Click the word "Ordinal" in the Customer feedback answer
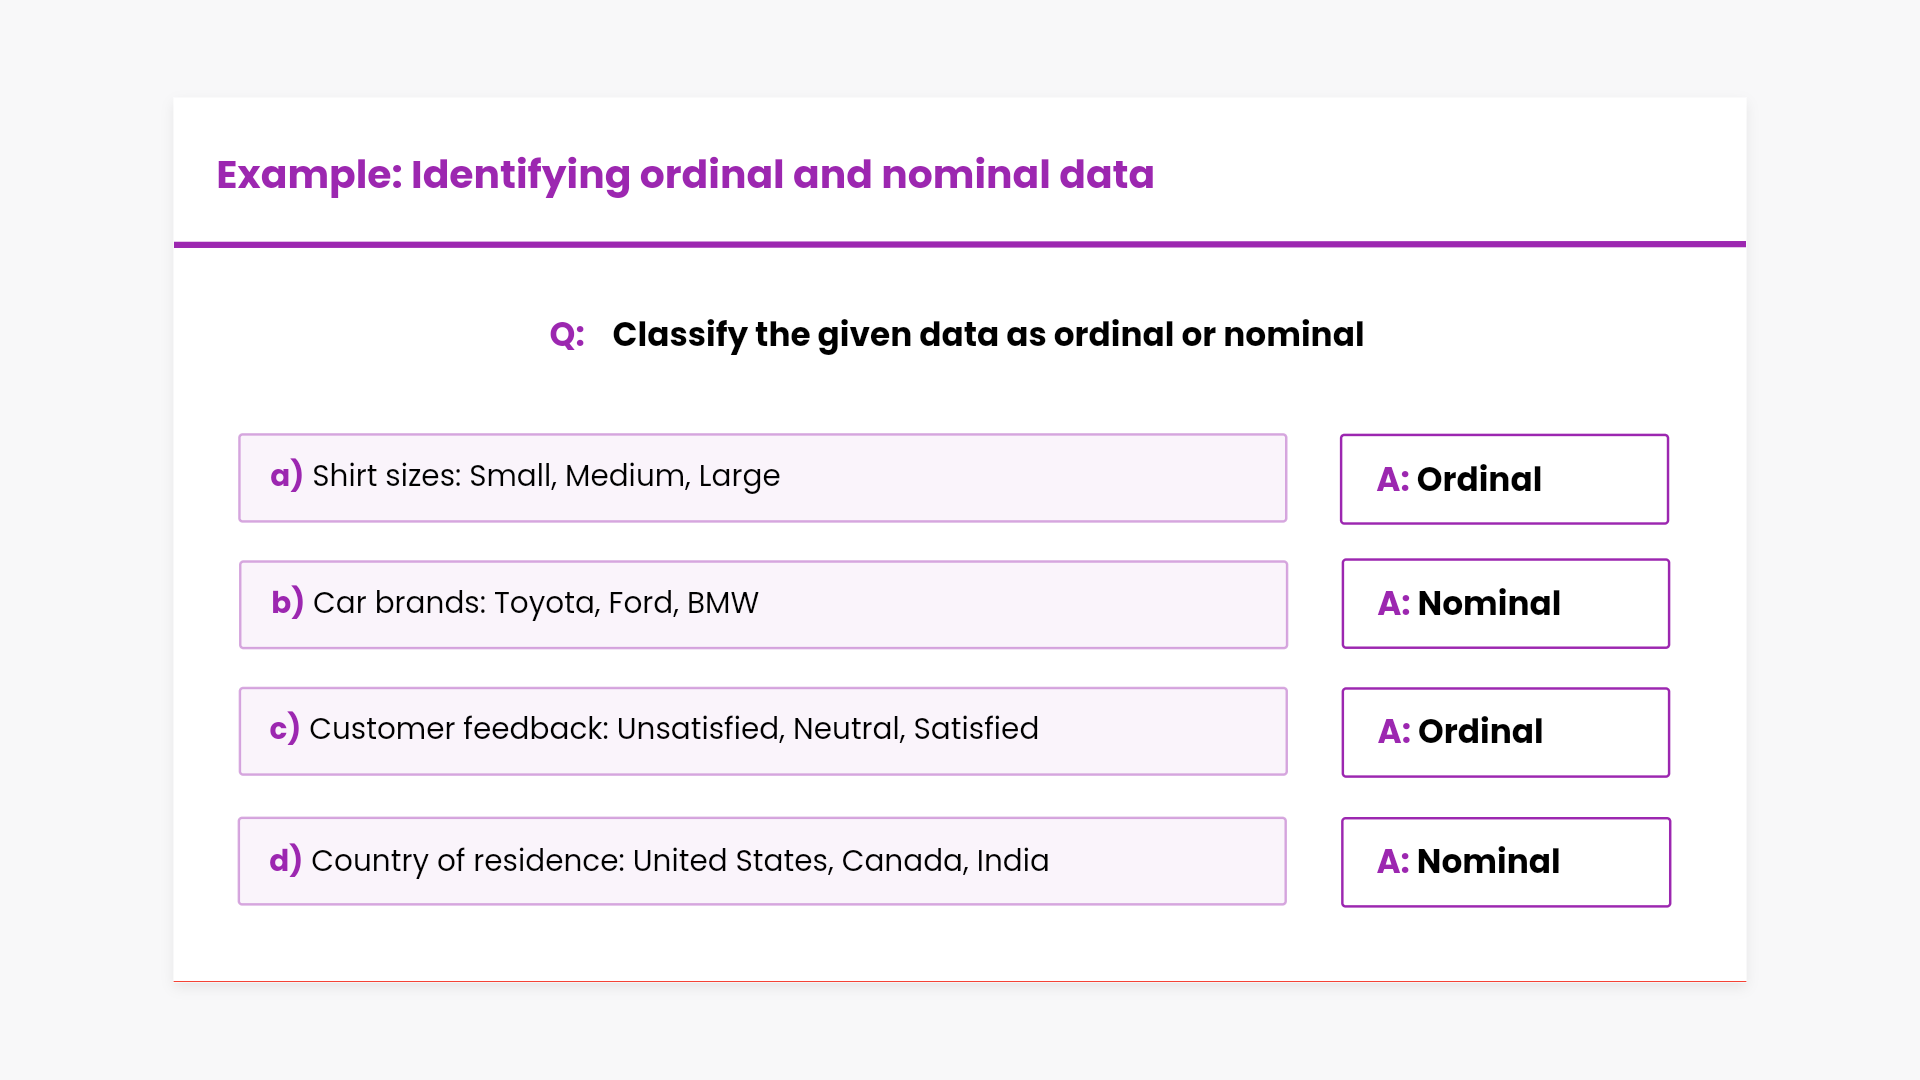The height and width of the screenshot is (1080, 1920). (1480, 732)
